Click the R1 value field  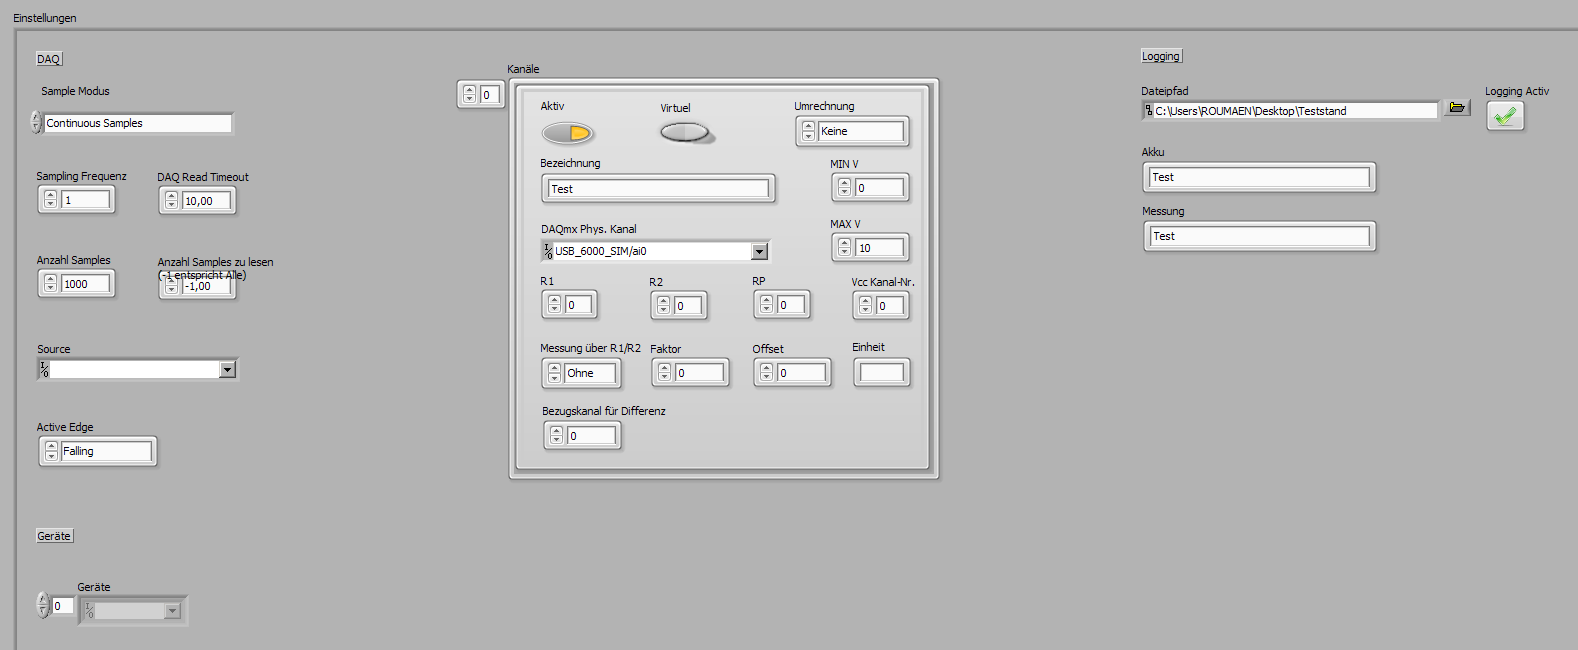point(579,304)
